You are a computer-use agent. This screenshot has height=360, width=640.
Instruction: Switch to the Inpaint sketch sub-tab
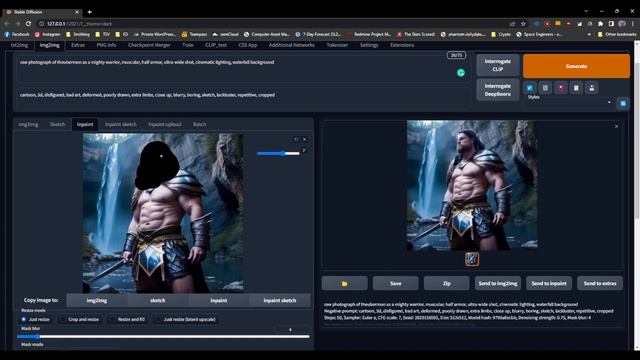click(121, 124)
